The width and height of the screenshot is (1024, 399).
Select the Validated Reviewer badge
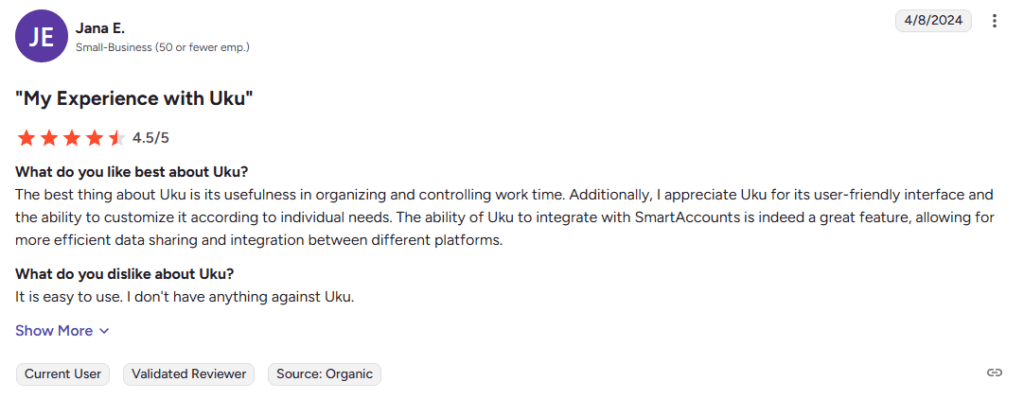pos(189,374)
